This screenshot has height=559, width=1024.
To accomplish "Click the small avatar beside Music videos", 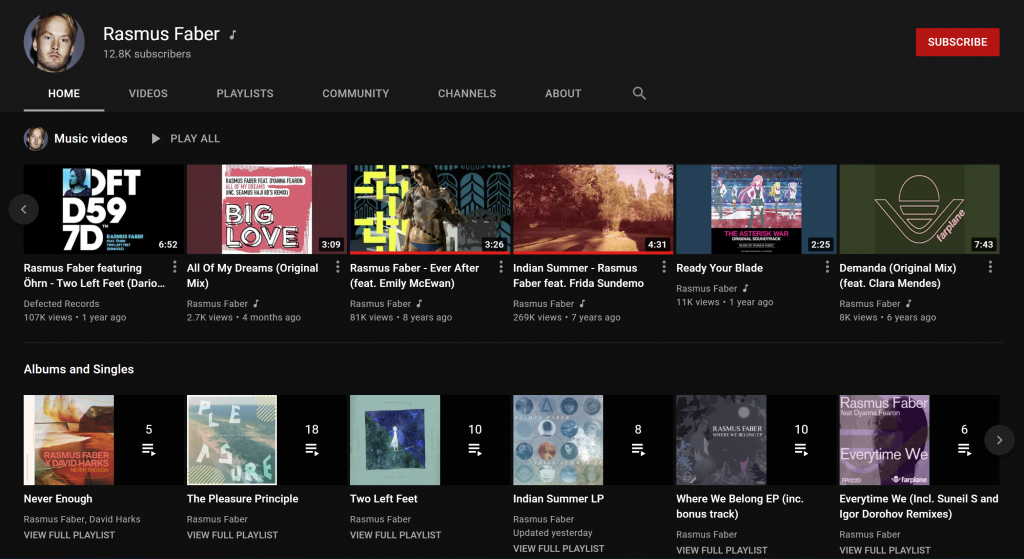I will [x=36, y=138].
